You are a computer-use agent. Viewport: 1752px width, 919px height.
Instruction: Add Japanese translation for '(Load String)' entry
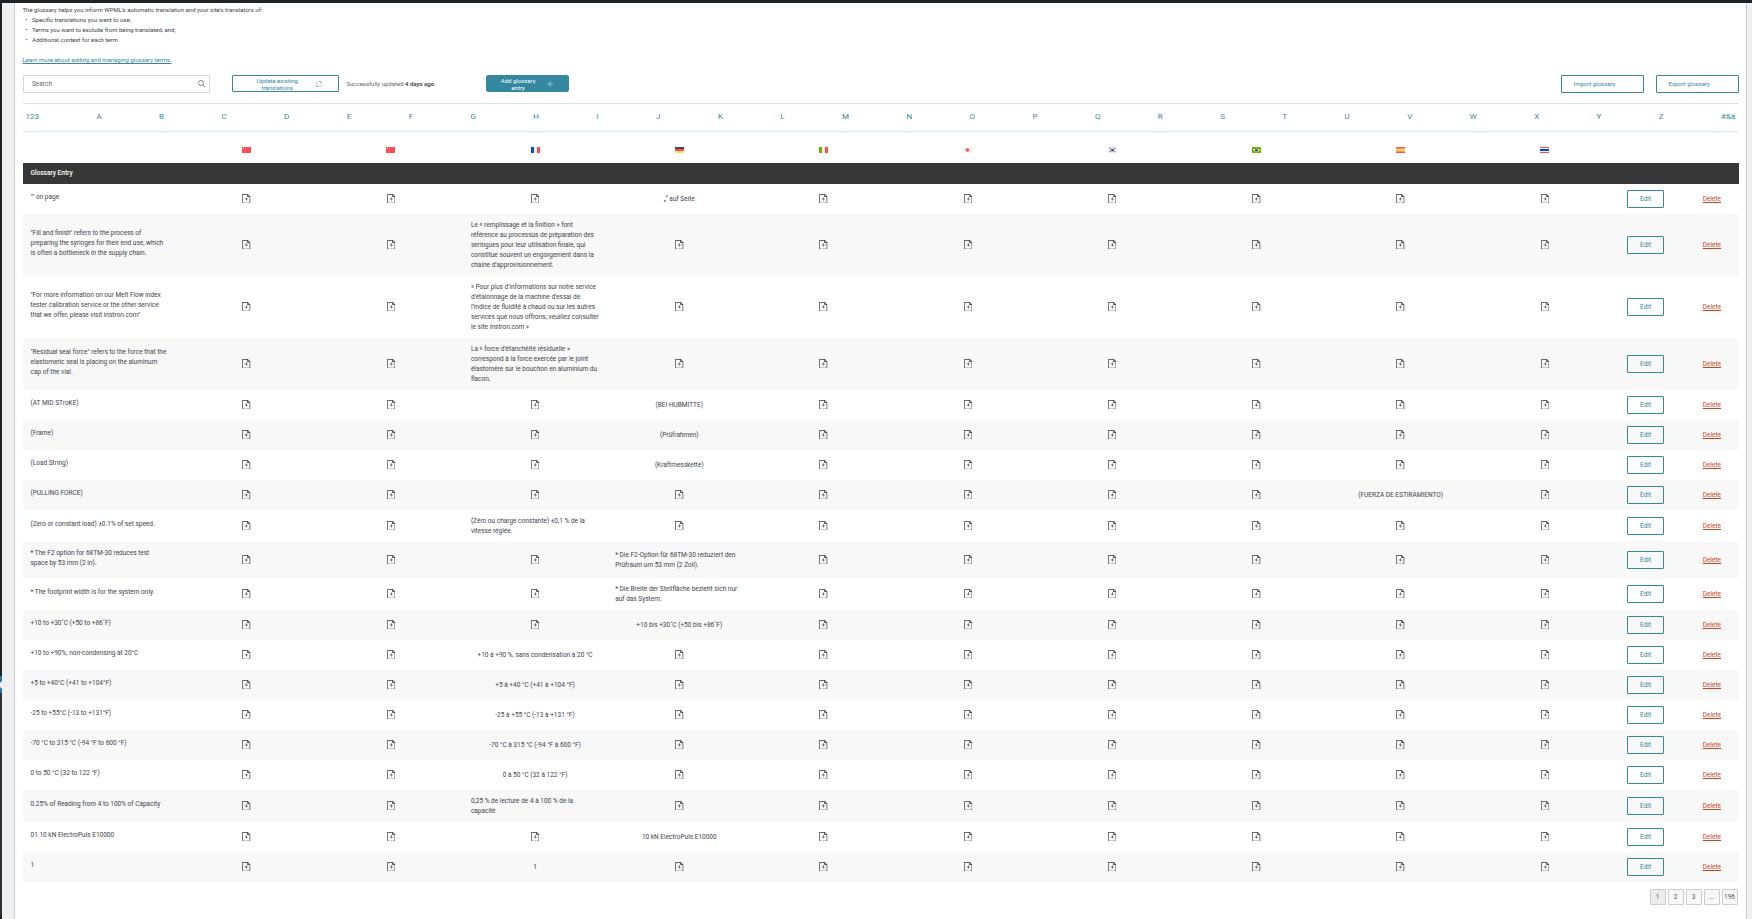pos(968,465)
